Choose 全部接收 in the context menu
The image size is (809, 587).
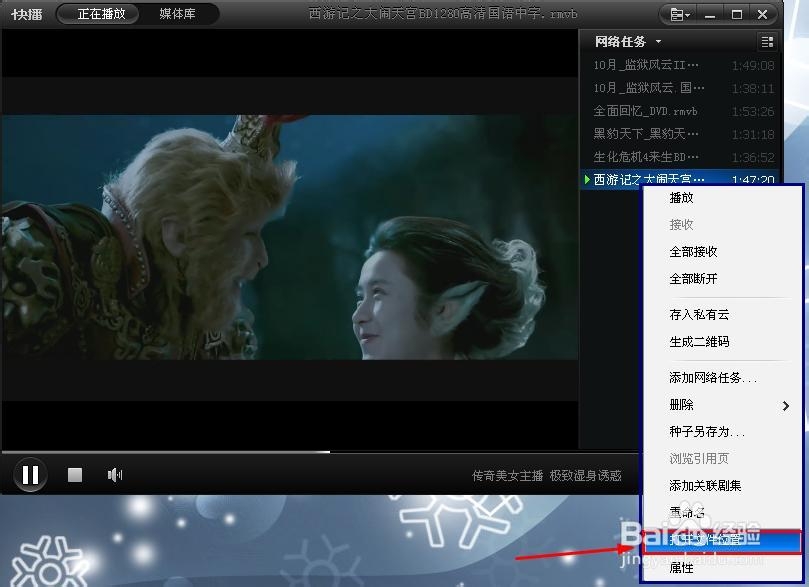point(721,252)
